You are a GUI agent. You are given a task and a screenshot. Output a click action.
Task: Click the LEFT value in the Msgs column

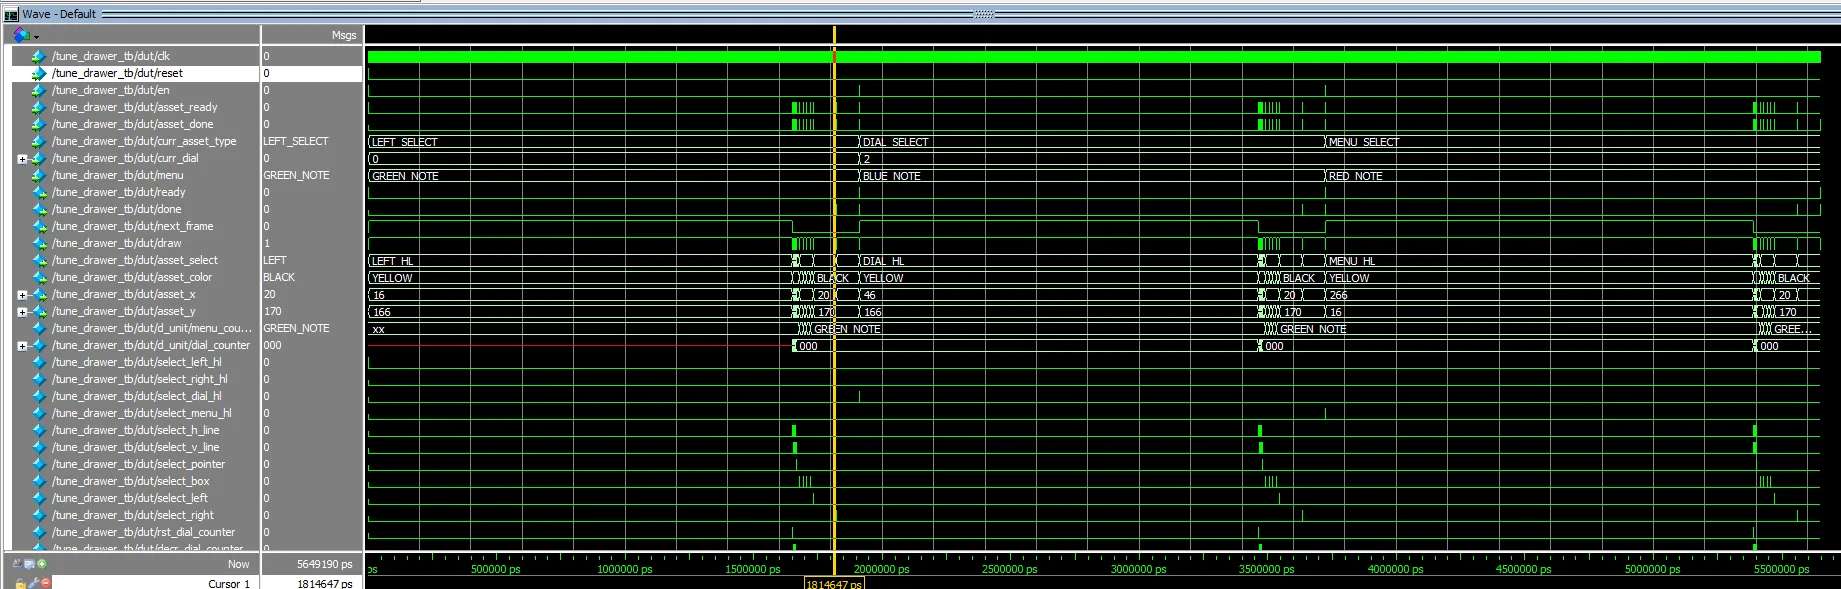pos(275,260)
